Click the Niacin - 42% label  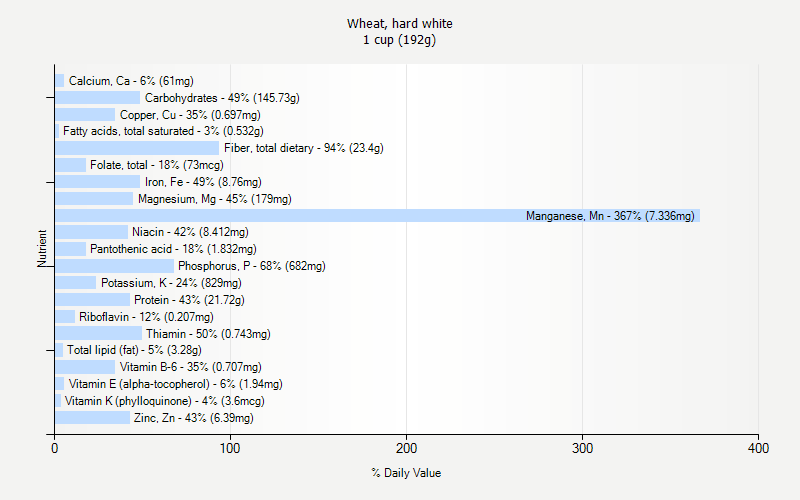click(190, 232)
